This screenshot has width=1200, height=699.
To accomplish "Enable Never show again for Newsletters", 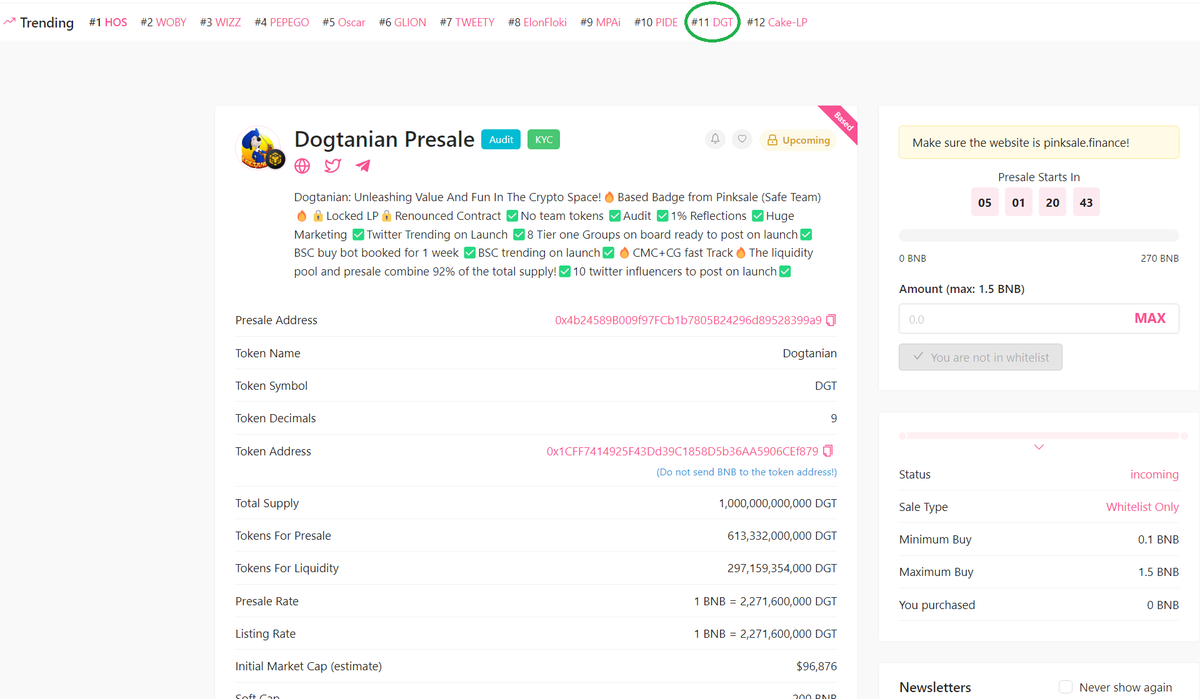I will point(1064,687).
